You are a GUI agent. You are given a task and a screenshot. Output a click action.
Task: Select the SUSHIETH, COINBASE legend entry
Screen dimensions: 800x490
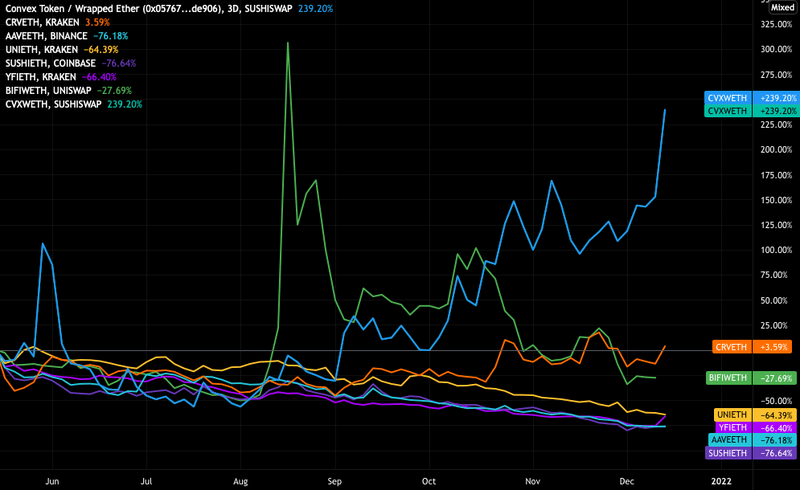(51, 63)
